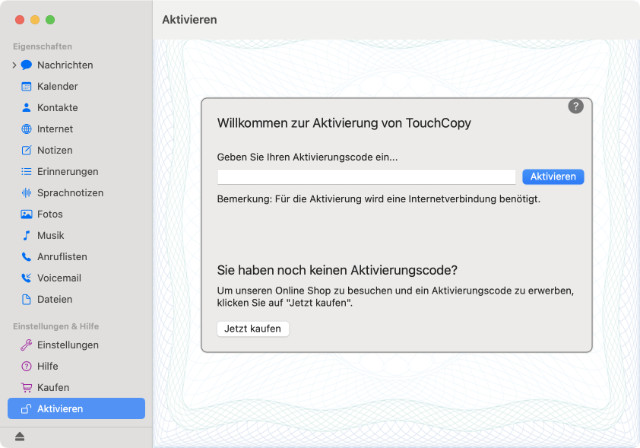
Task: Click the blue Aktivieren button
Action: click(x=553, y=177)
